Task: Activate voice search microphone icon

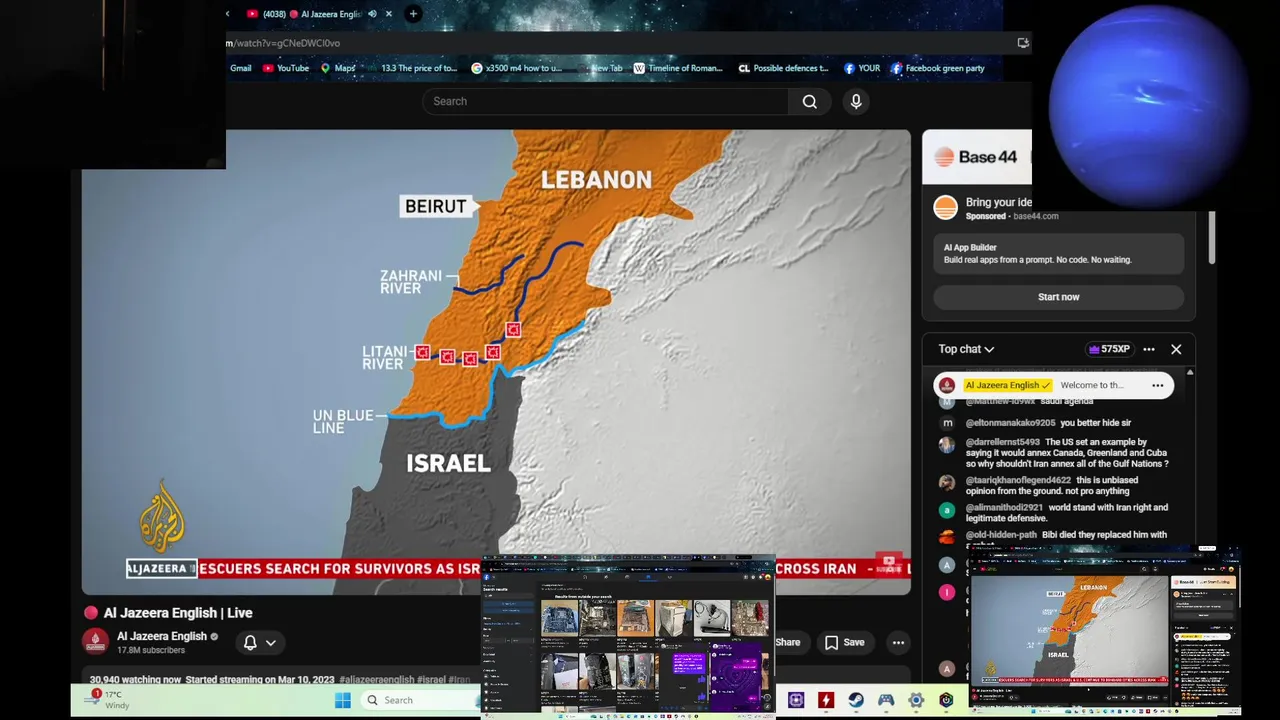Action: coord(856,101)
